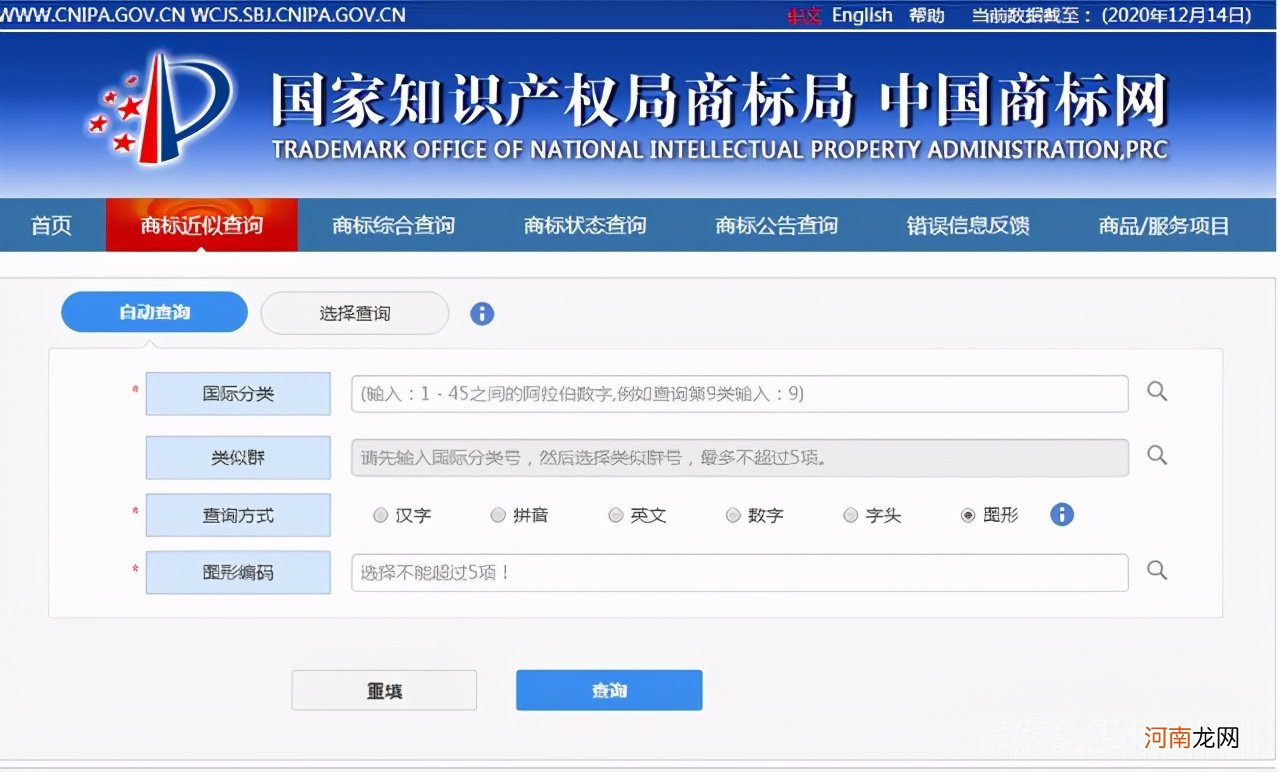Select the 数字 radio button
This screenshot has width=1280, height=772.
pos(733,516)
